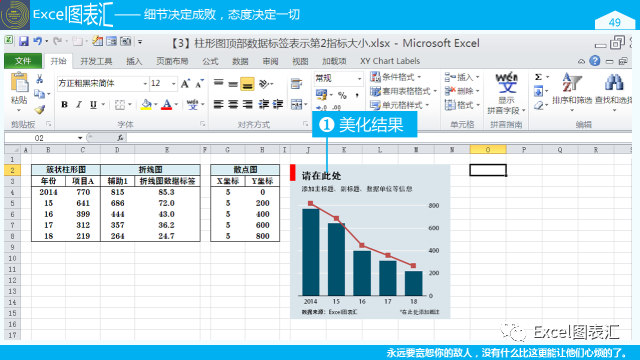Toggle Underline formatting
This screenshot has height=360, width=640.
coord(93,104)
